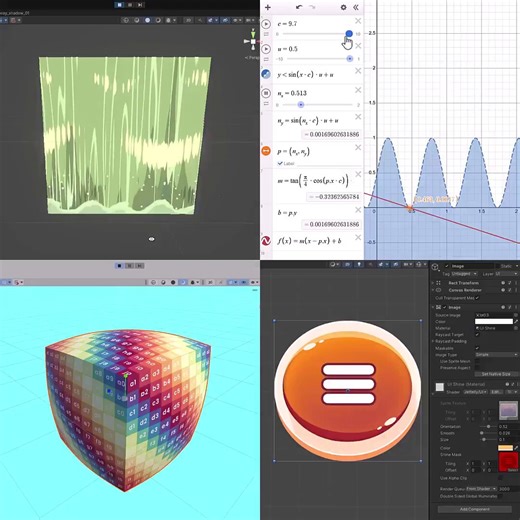Screen dimensions: 520x520
Task: Click the u slider handle
Action: pyautogui.click(x=349, y=59)
